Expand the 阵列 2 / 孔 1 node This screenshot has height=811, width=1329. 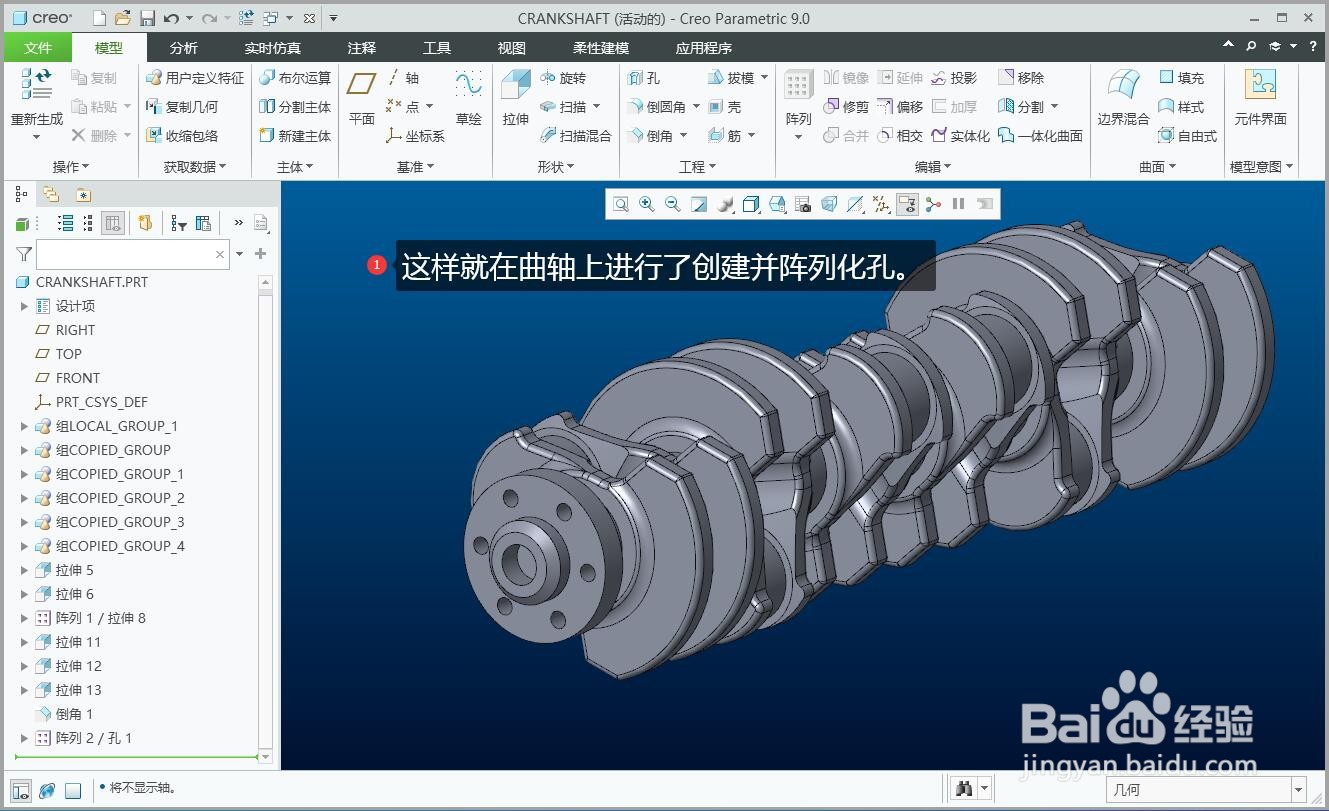coord(24,738)
